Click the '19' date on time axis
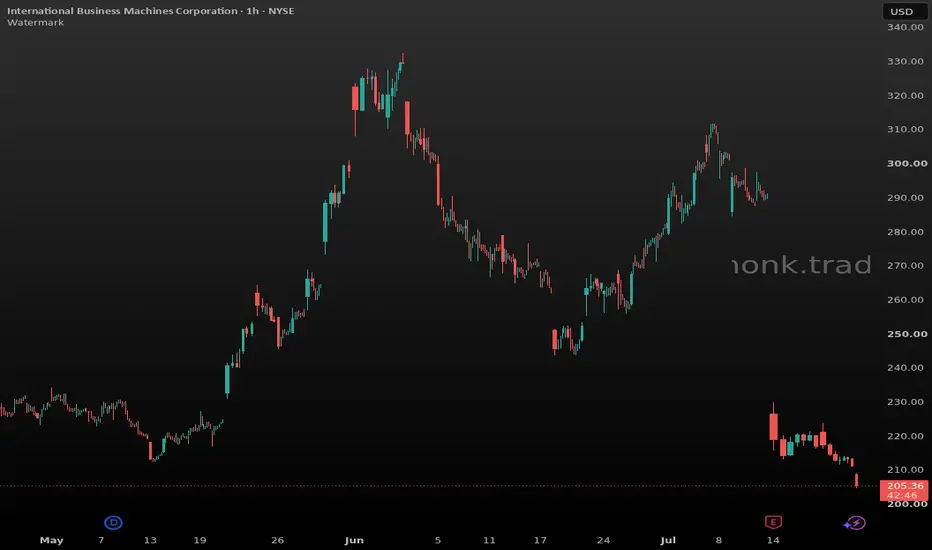The height and width of the screenshot is (550, 932). pyautogui.click(x=200, y=540)
